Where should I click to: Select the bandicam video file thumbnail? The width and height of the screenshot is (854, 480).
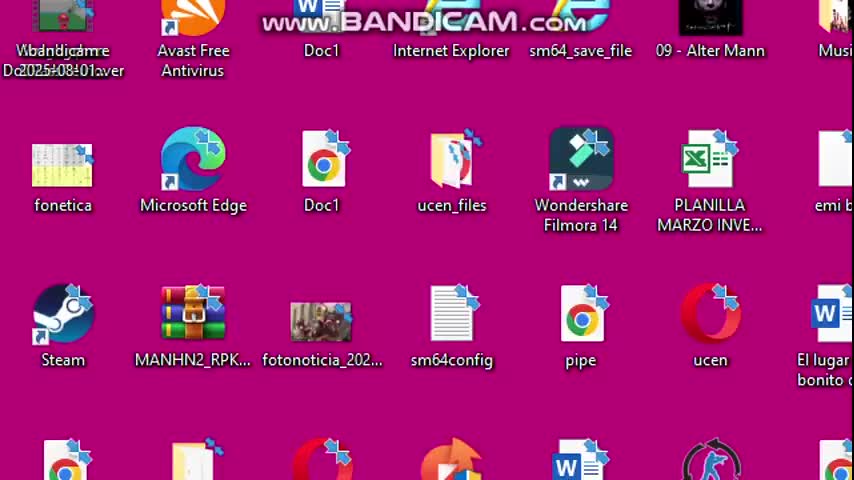[x=63, y=16]
